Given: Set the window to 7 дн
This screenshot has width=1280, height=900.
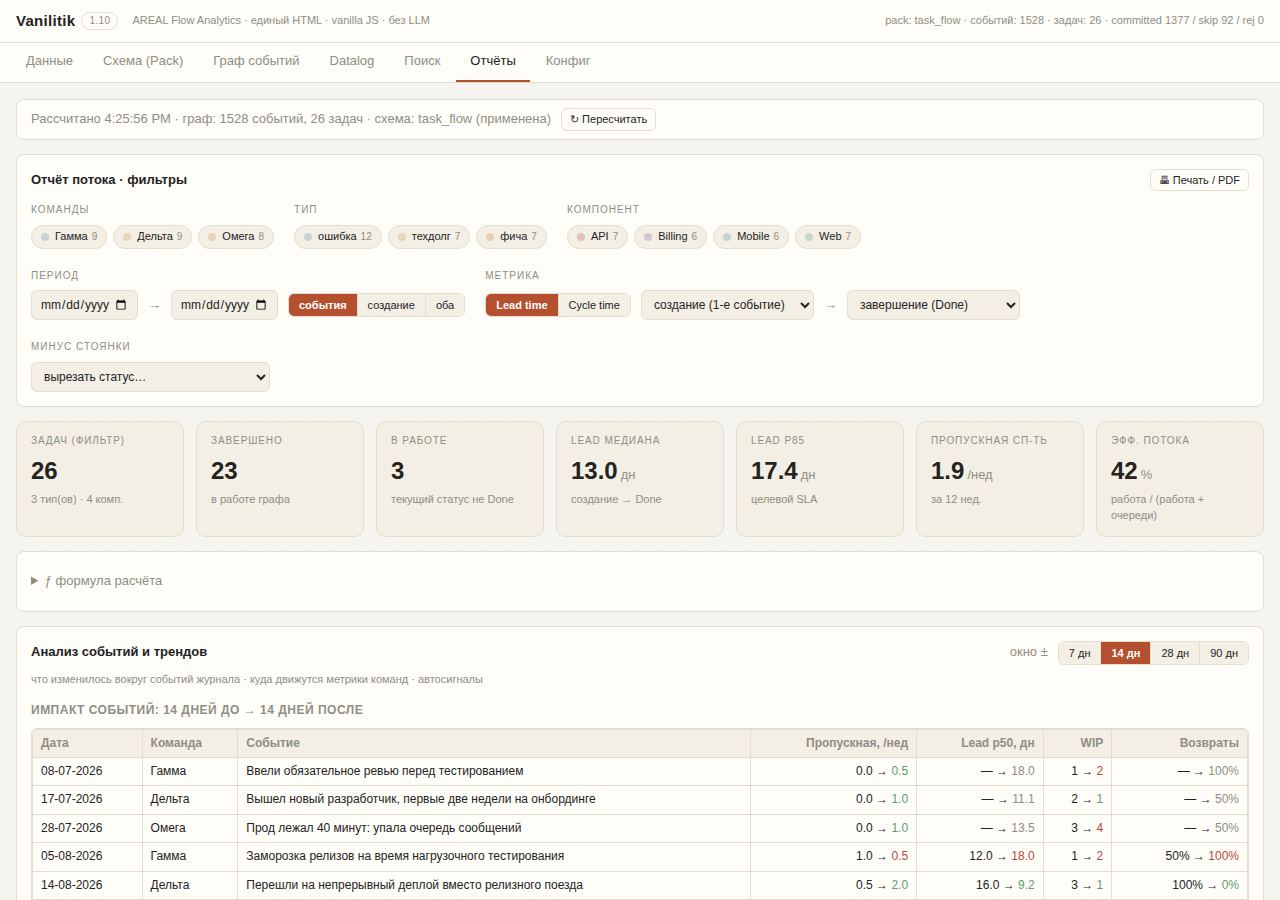Looking at the screenshot, I should click(x=1080, y=653).
